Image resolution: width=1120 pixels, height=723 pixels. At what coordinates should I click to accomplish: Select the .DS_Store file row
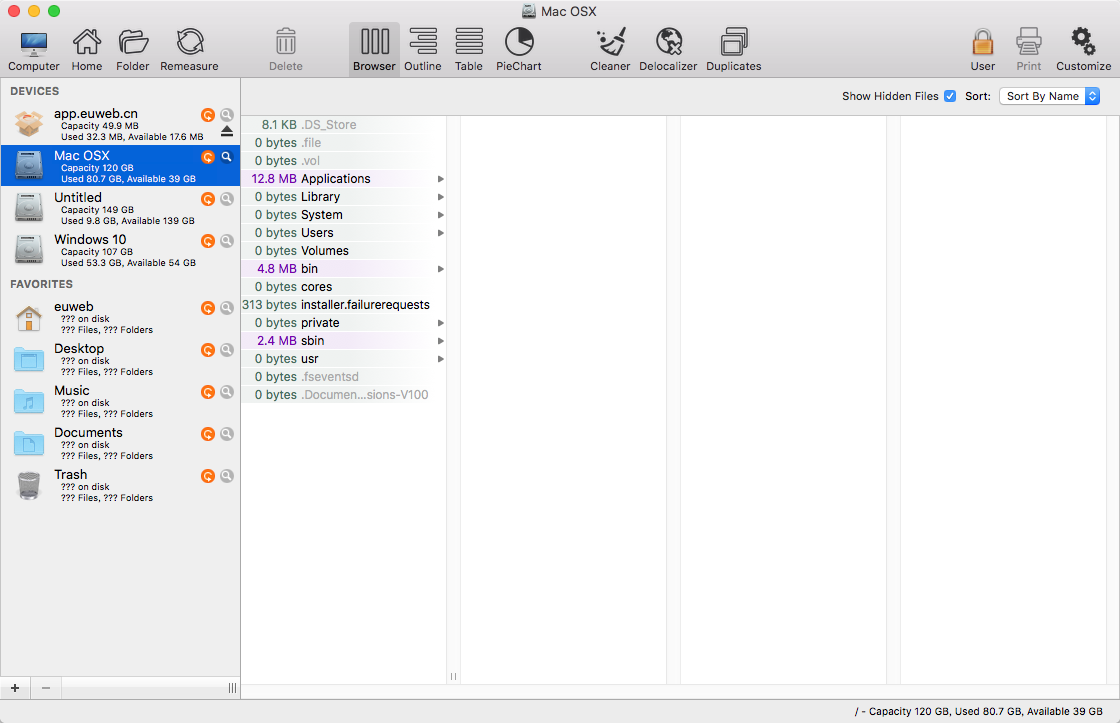point(344,124)
